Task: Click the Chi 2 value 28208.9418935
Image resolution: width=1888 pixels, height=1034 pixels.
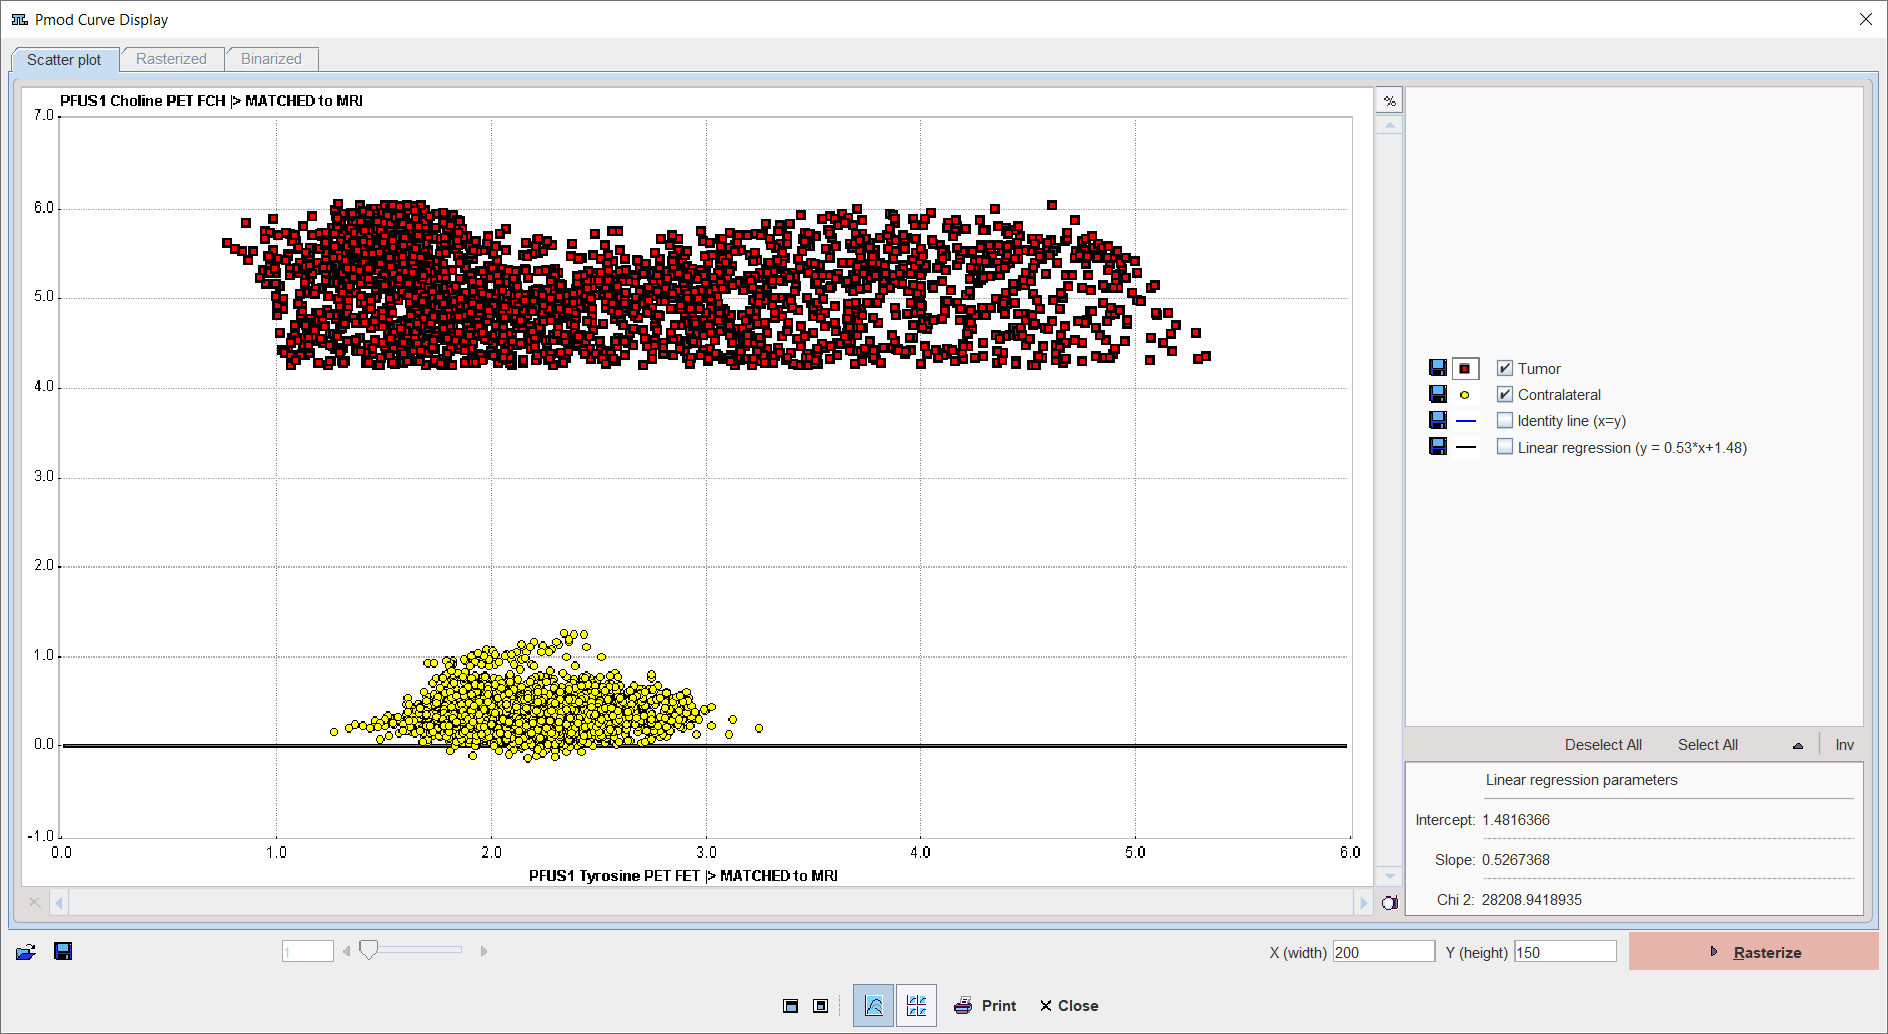Action: 1532,900
